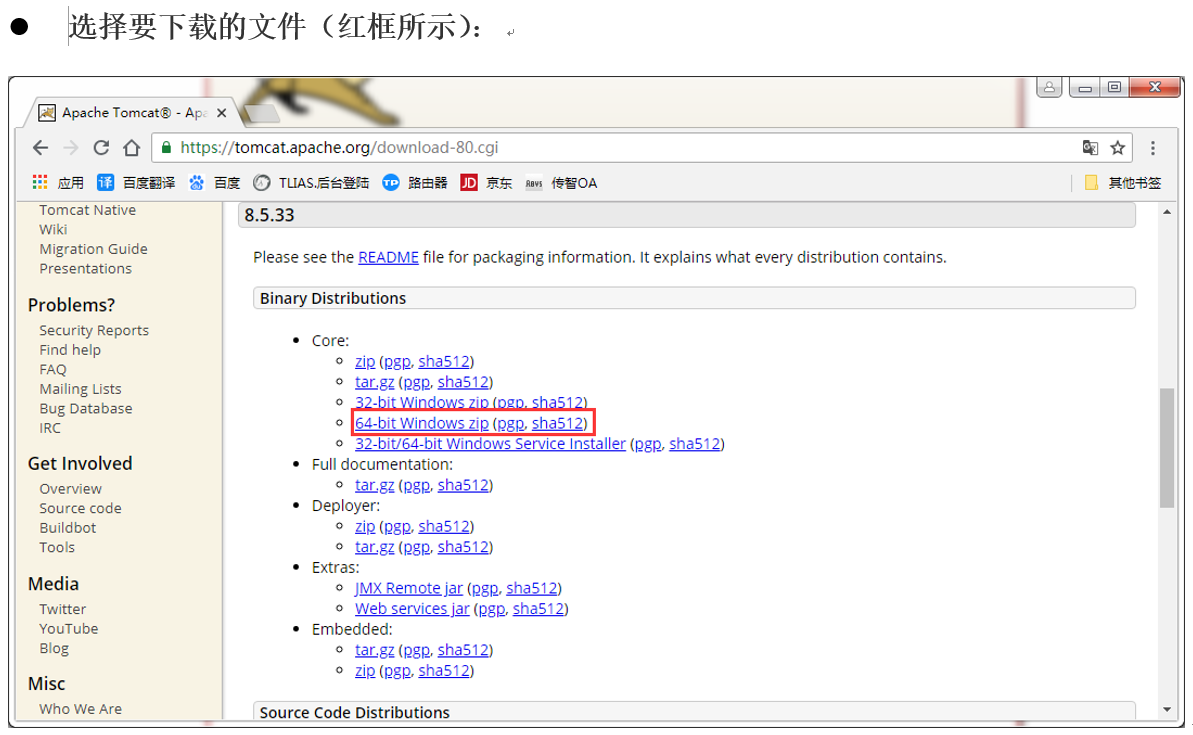This screenshot has height=735, width=1193.
Task: Open Migration Guide sidebar link
Action: [x=94, y=249]
